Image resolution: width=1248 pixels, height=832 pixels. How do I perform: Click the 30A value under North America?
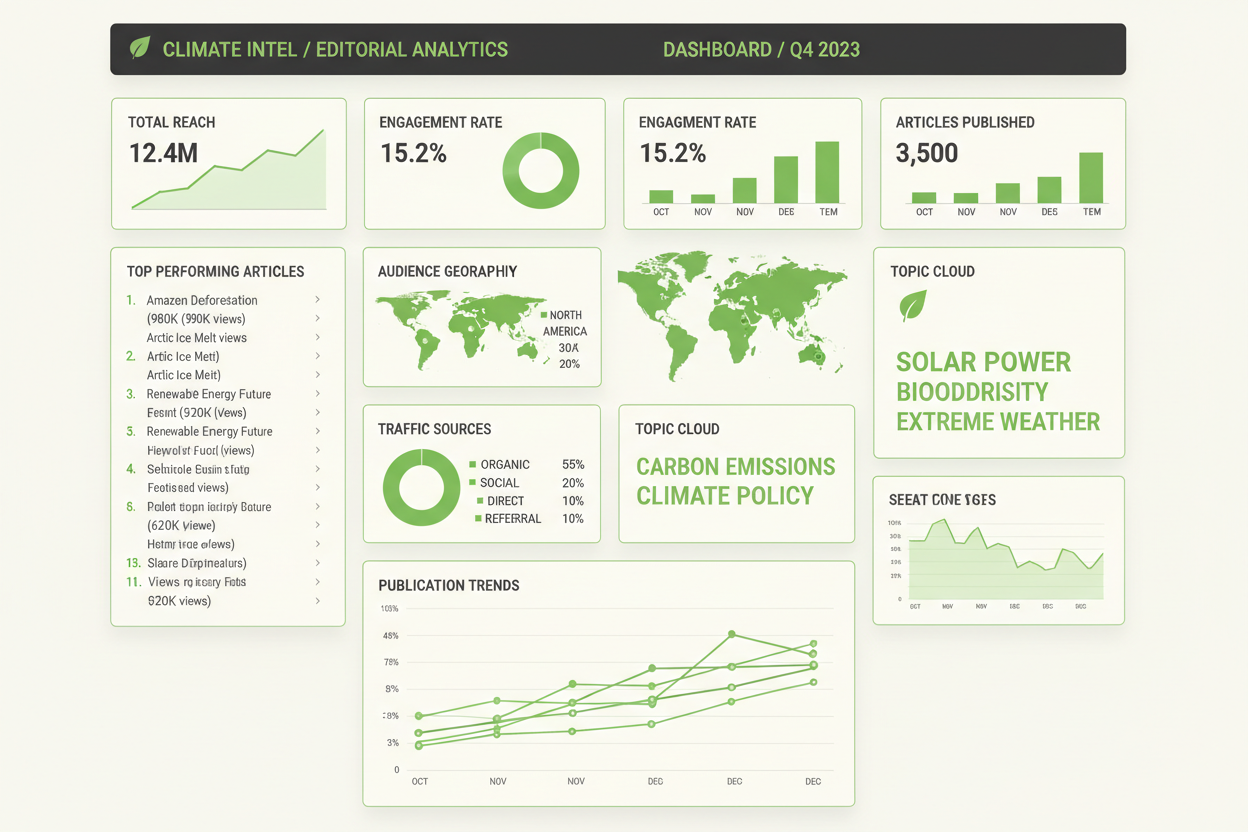point(569,348)
